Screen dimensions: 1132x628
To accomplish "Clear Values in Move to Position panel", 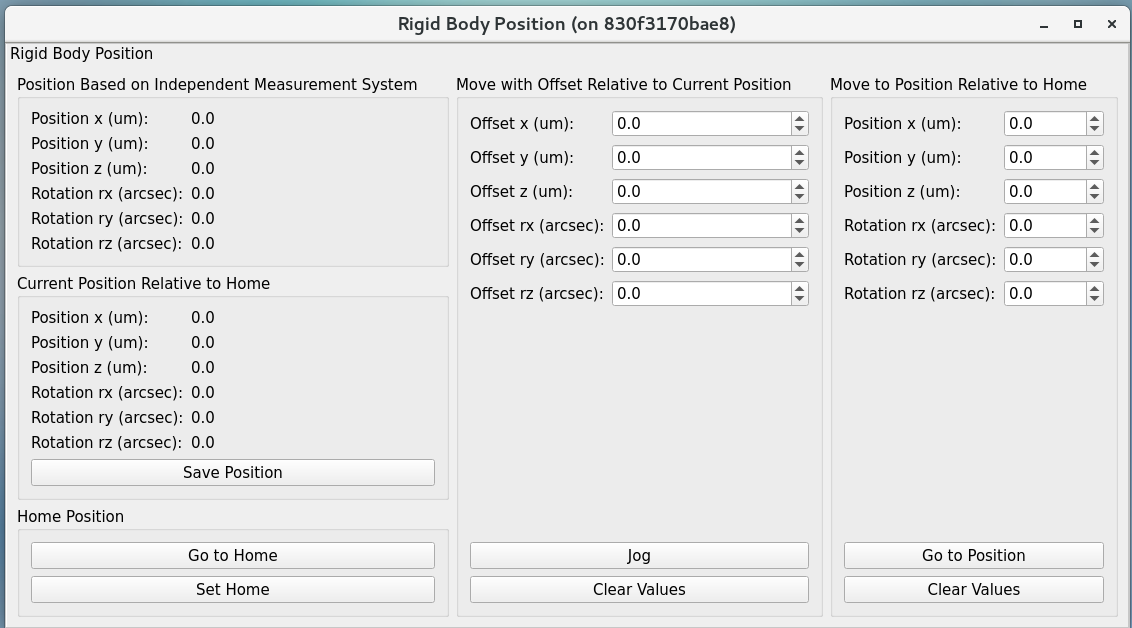I will tap(973, 589).
